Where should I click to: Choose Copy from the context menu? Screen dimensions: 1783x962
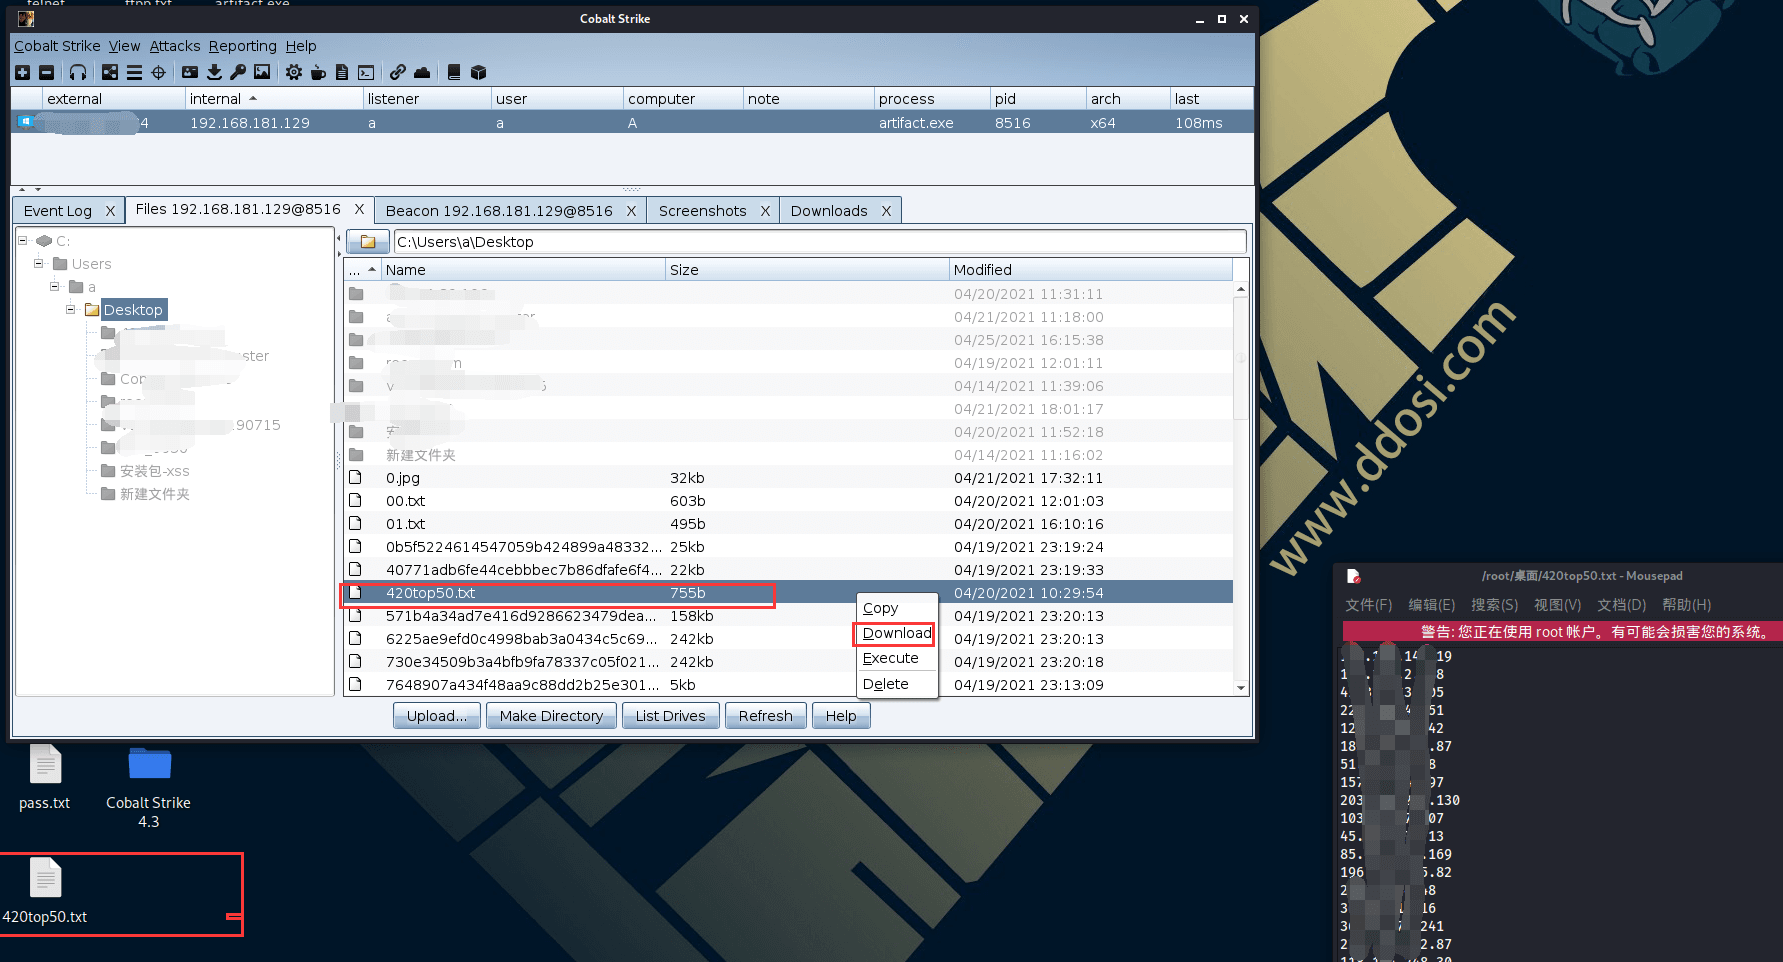tap(897, 608)
